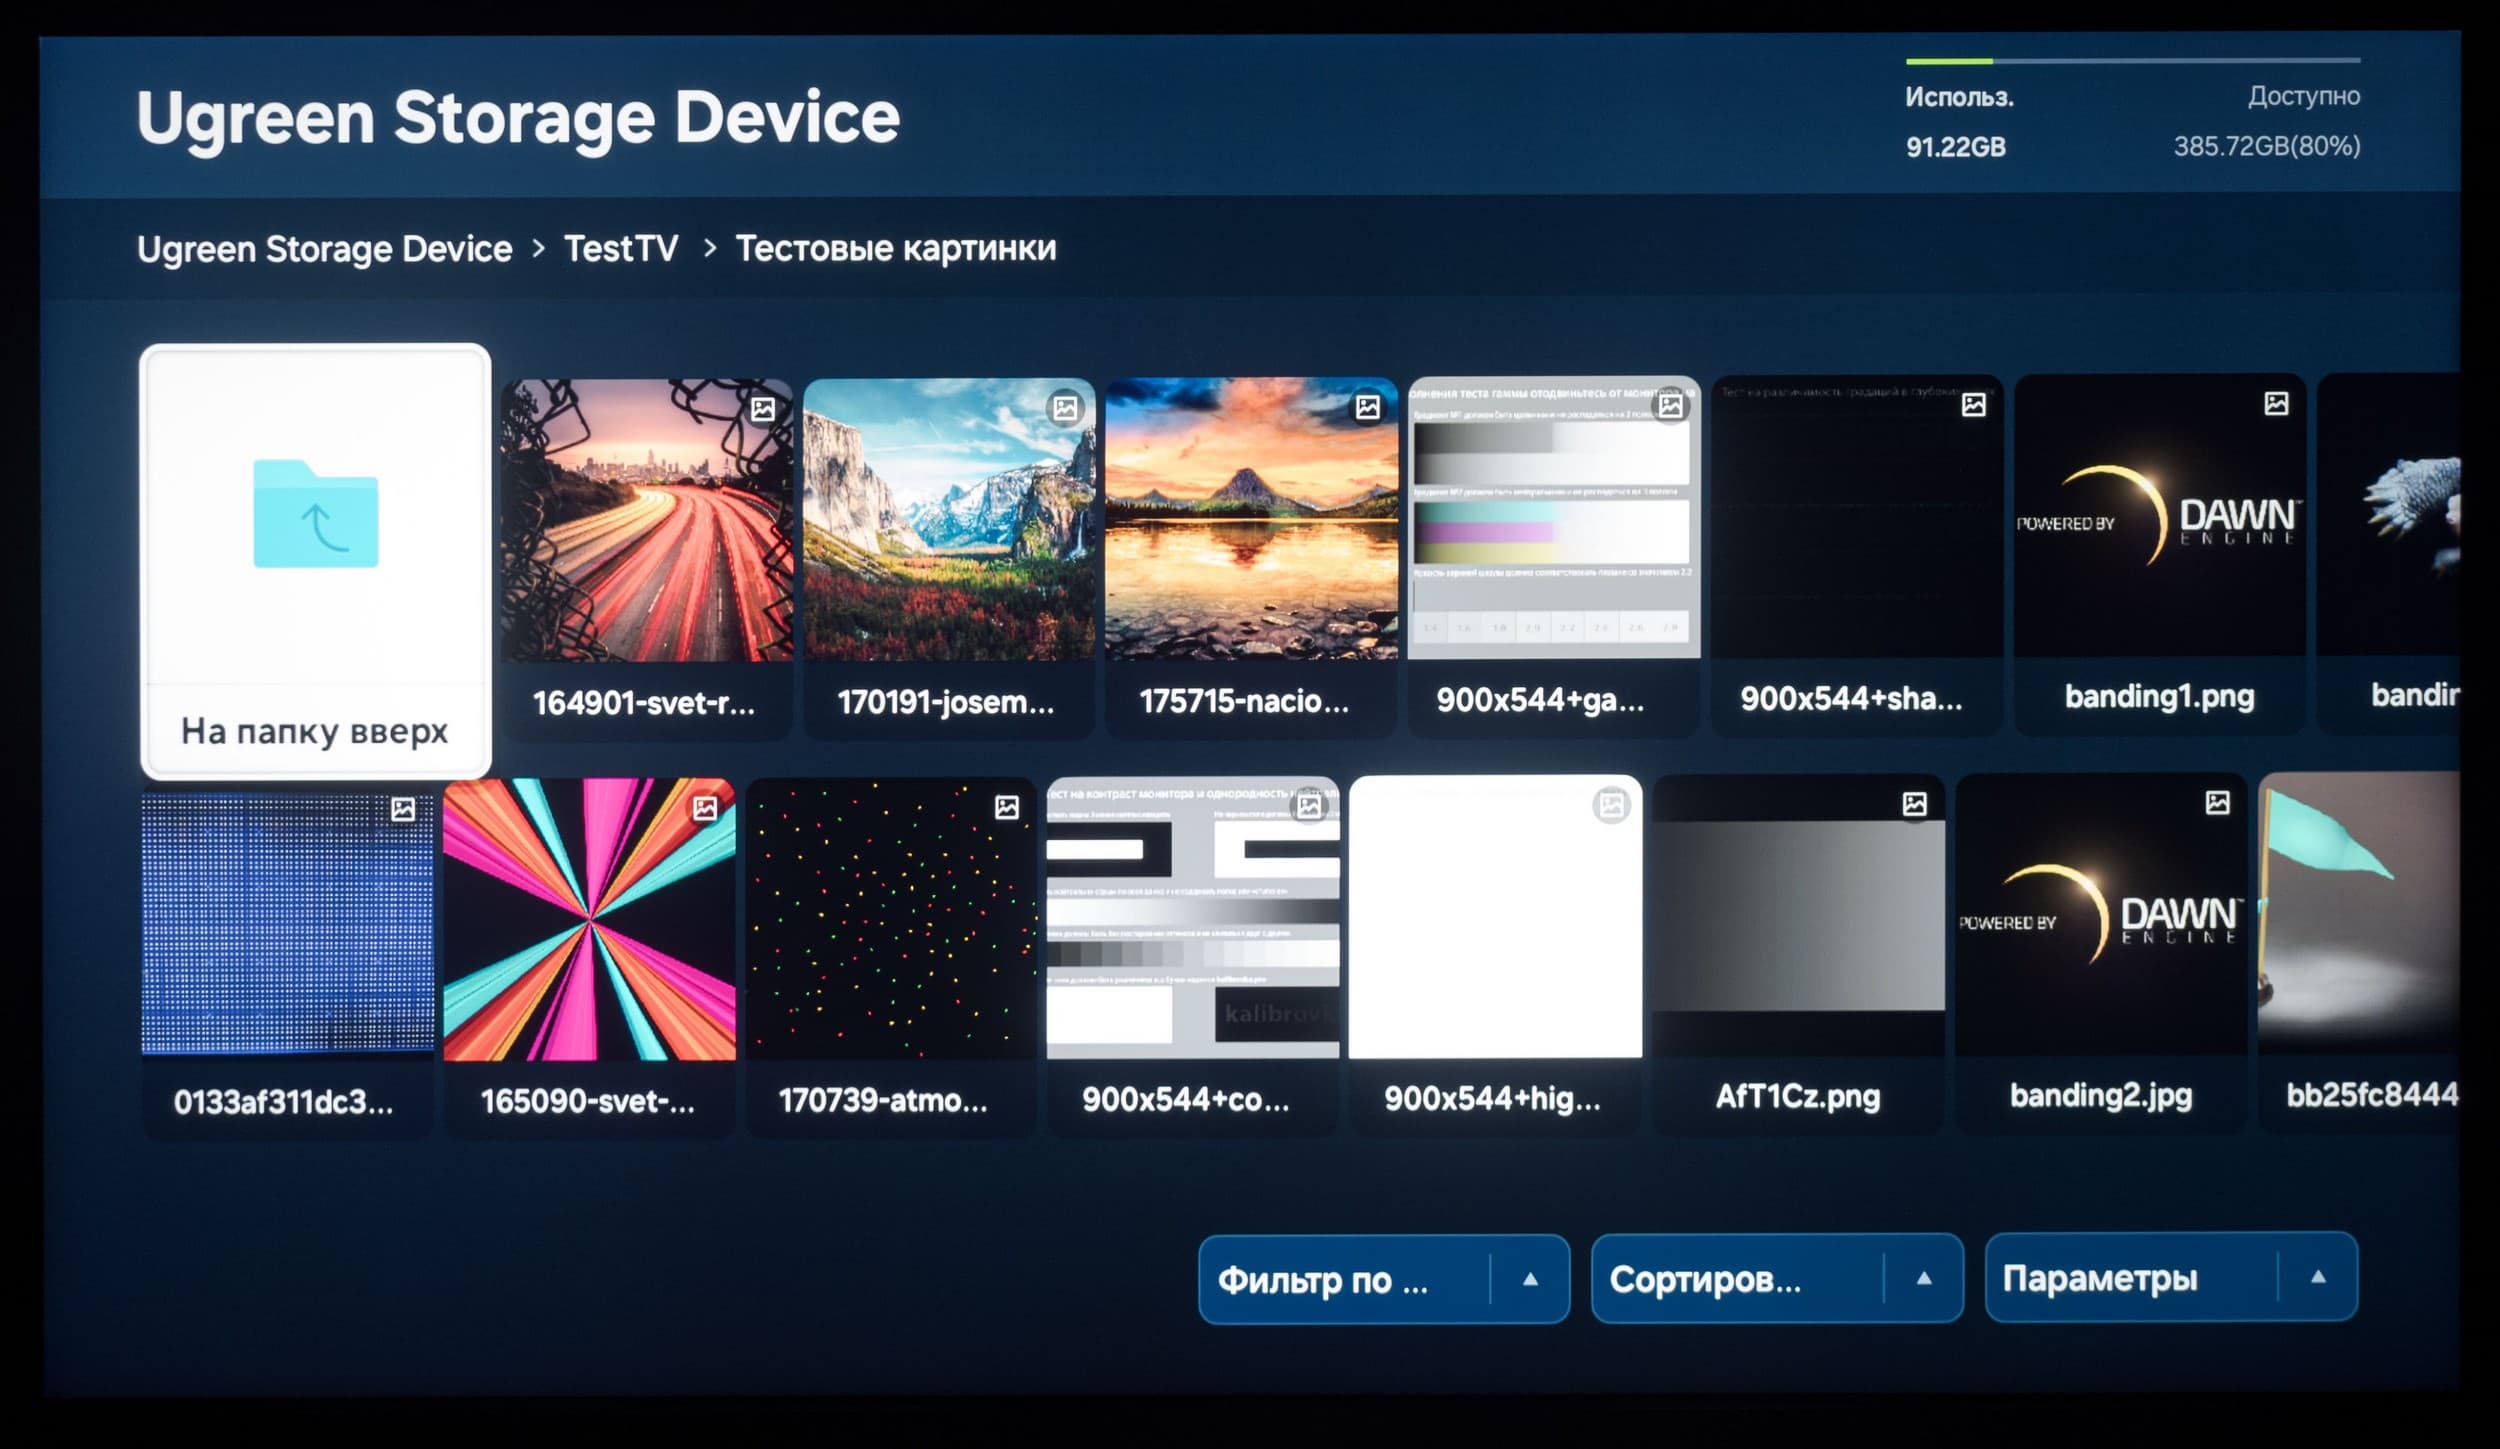Click image icon on AfT1Cz.png tile
Viewport: 2500px width, 1449px height.
1914,804
